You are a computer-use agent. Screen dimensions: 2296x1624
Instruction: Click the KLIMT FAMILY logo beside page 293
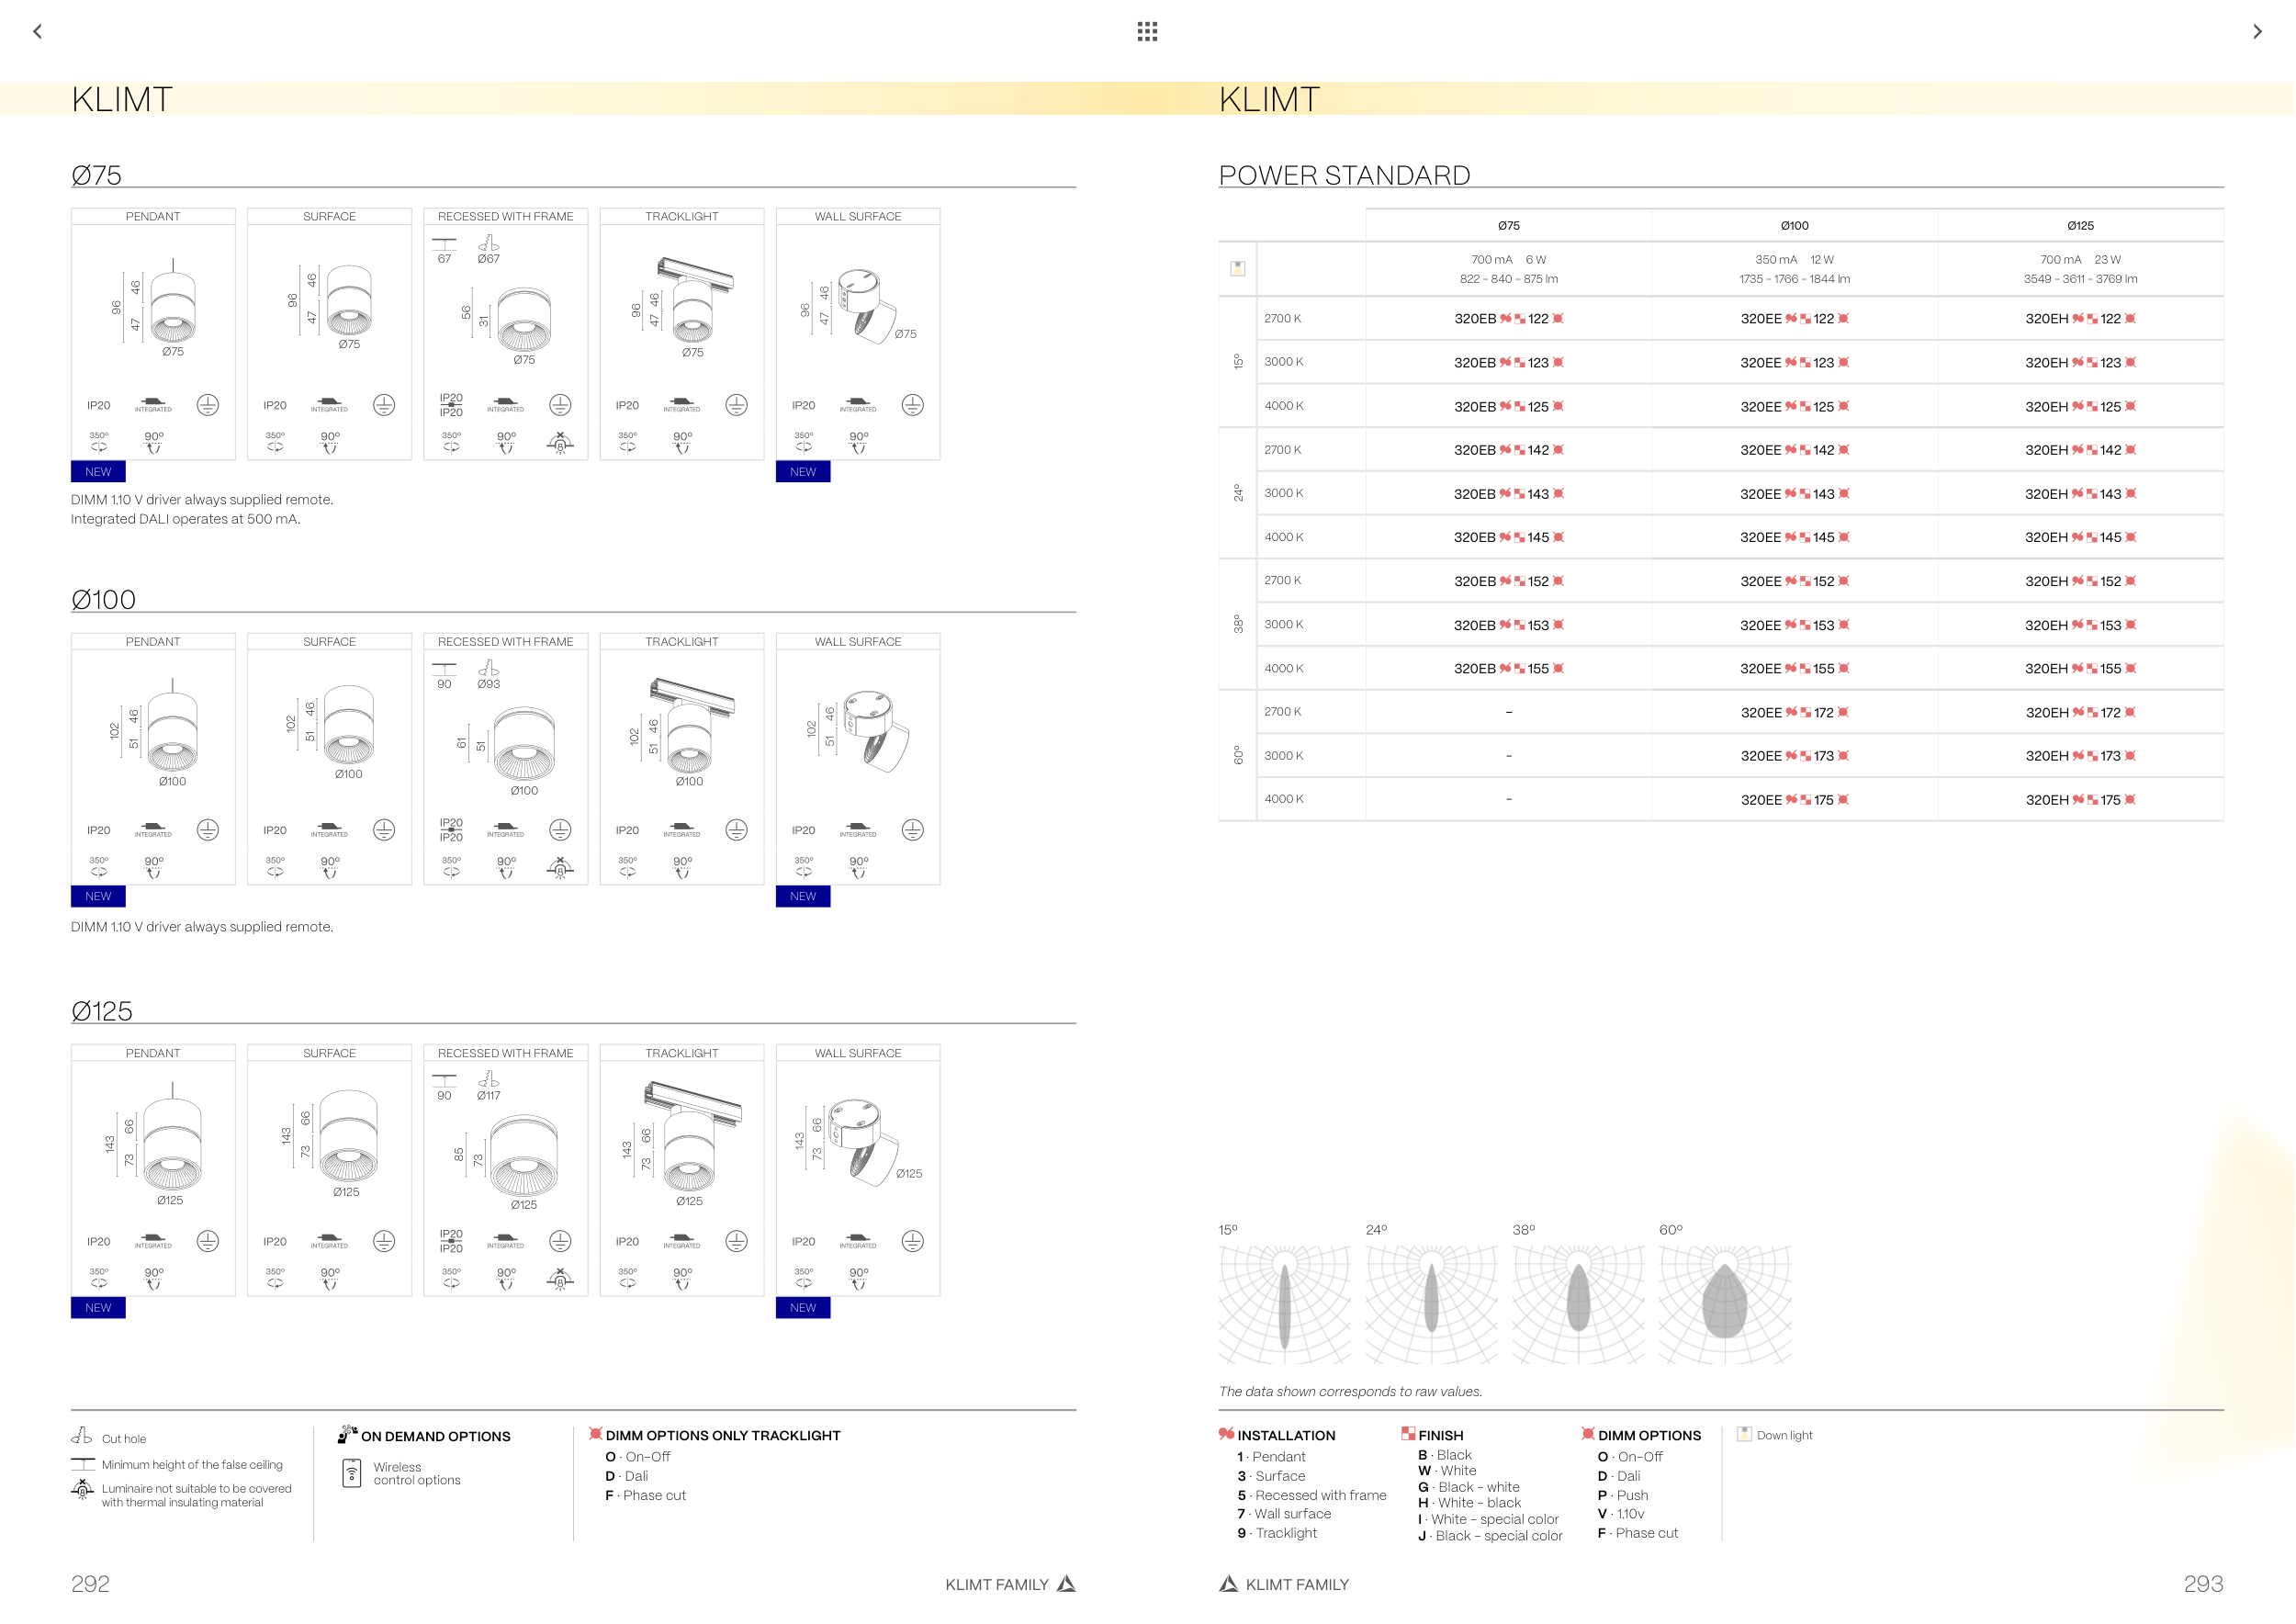[1228, 1583]
